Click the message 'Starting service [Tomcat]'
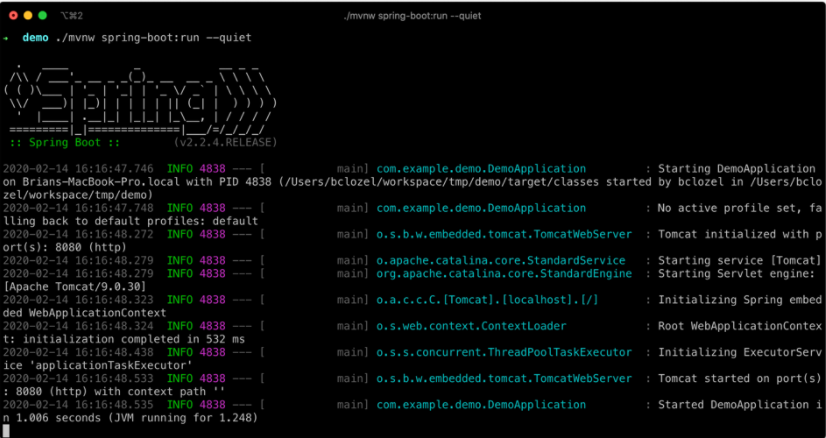 coord(740,260)
